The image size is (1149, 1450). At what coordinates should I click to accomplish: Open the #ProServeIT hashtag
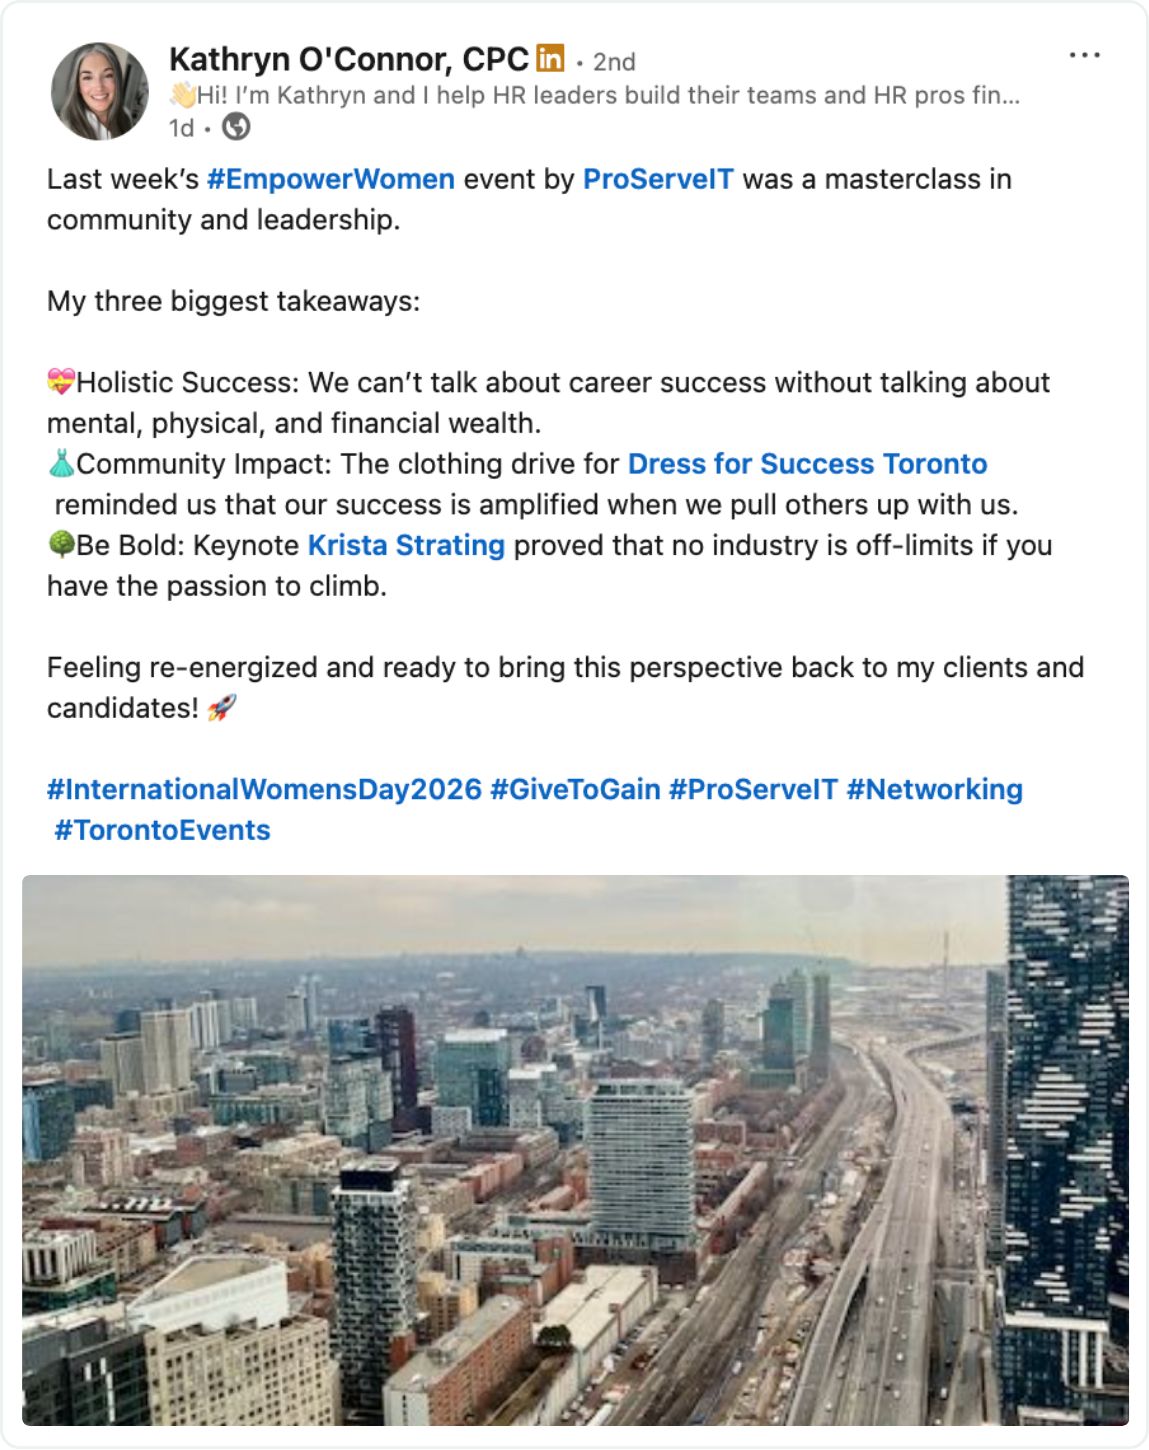(x=753, y=789)
